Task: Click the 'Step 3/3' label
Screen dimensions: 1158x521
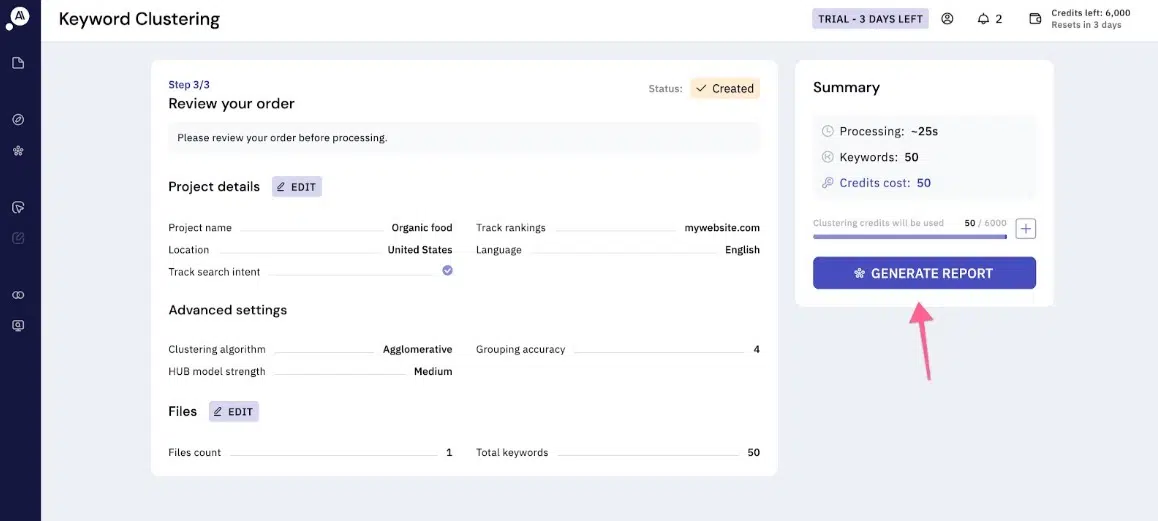Action: tap(189, 85)
